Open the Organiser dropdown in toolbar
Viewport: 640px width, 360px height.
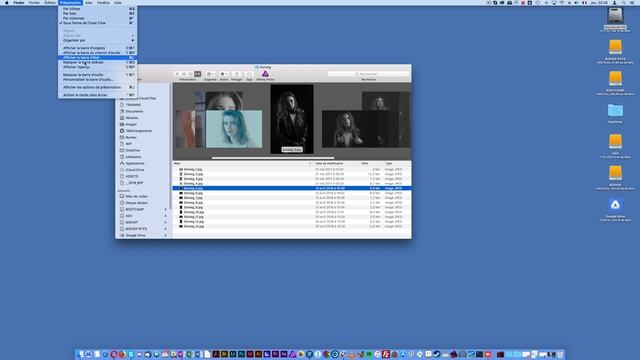[x=210, y=74]
